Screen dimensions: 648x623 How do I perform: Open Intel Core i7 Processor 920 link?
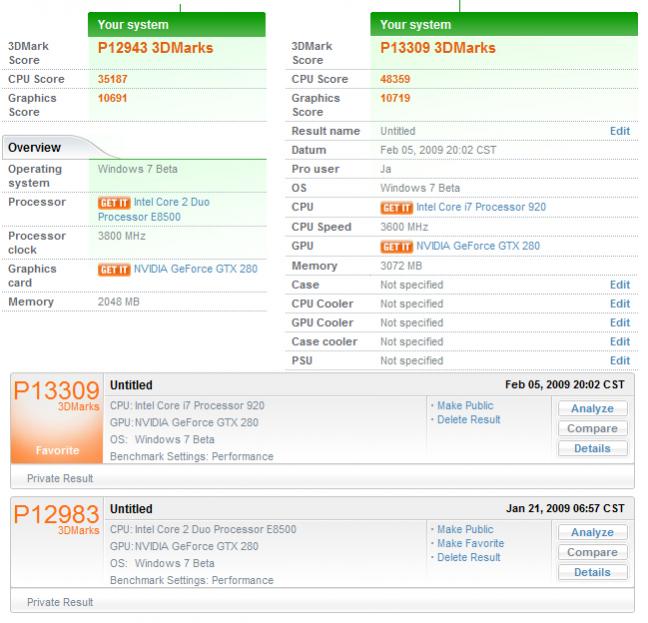pos(481,207)
